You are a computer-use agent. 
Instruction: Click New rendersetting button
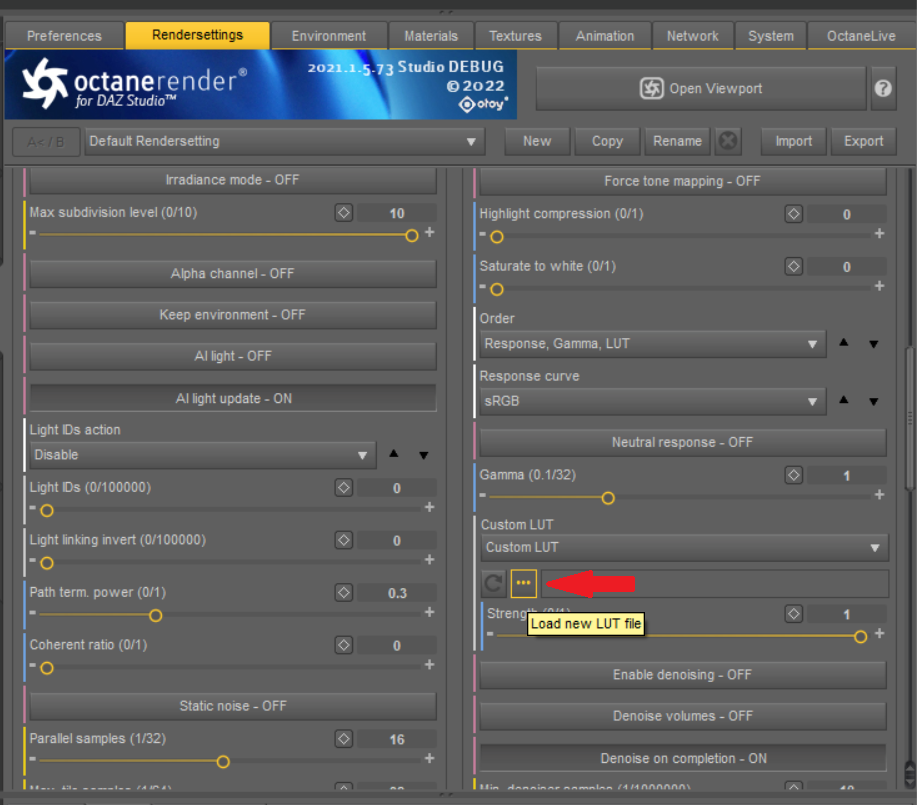coord(537,141)
